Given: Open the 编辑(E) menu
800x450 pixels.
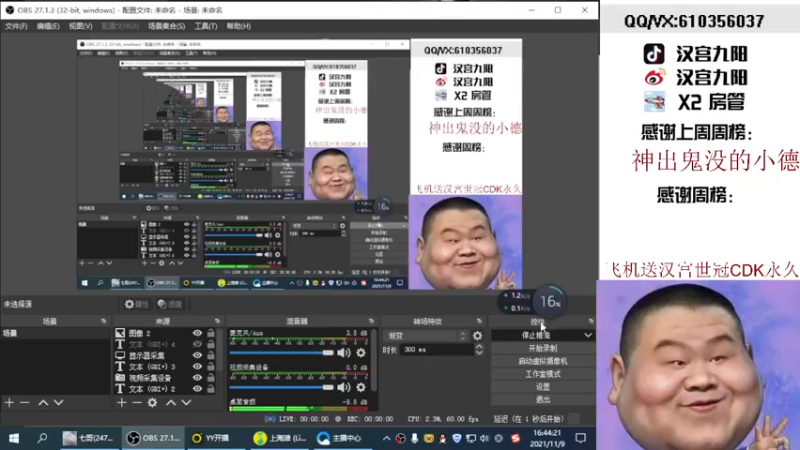Looking at the screenshot, I should (48, 26).
